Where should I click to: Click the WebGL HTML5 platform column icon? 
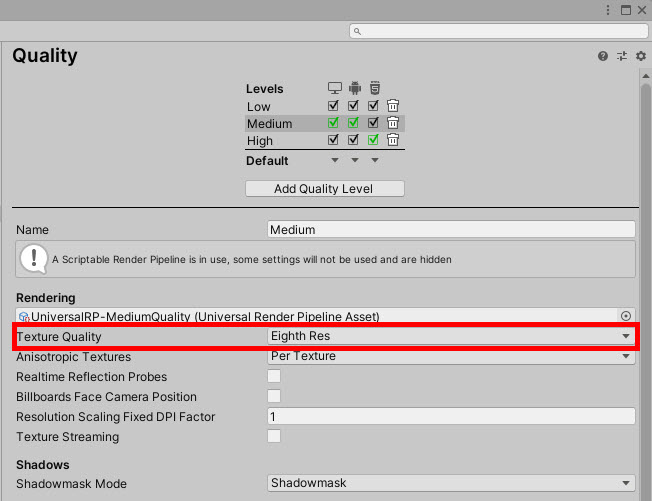coord(375,88)
